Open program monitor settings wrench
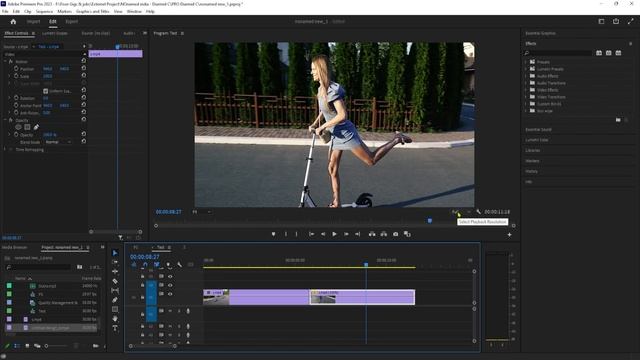The width and height of the screenshot is (640, 360). coord(478,212)
